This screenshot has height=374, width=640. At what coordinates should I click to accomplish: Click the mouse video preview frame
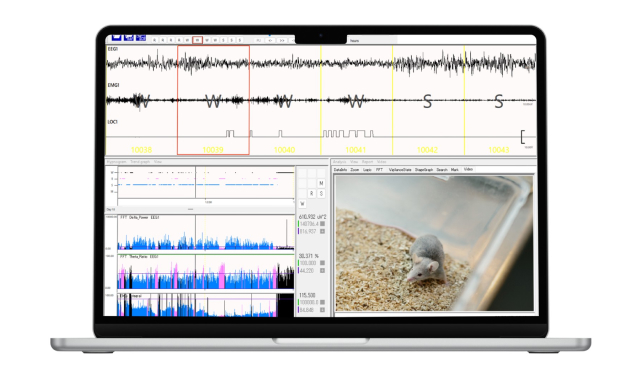click(x=434, y=243)
